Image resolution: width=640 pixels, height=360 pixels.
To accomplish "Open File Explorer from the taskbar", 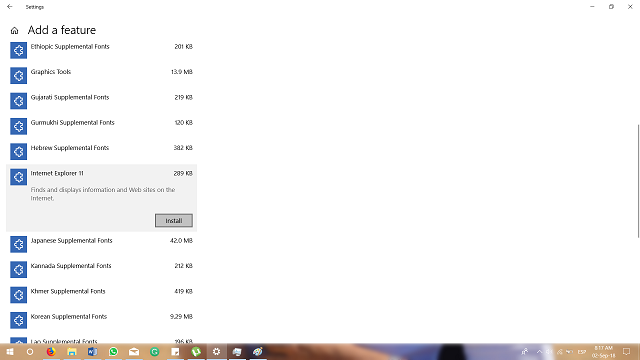I will 72,352.
